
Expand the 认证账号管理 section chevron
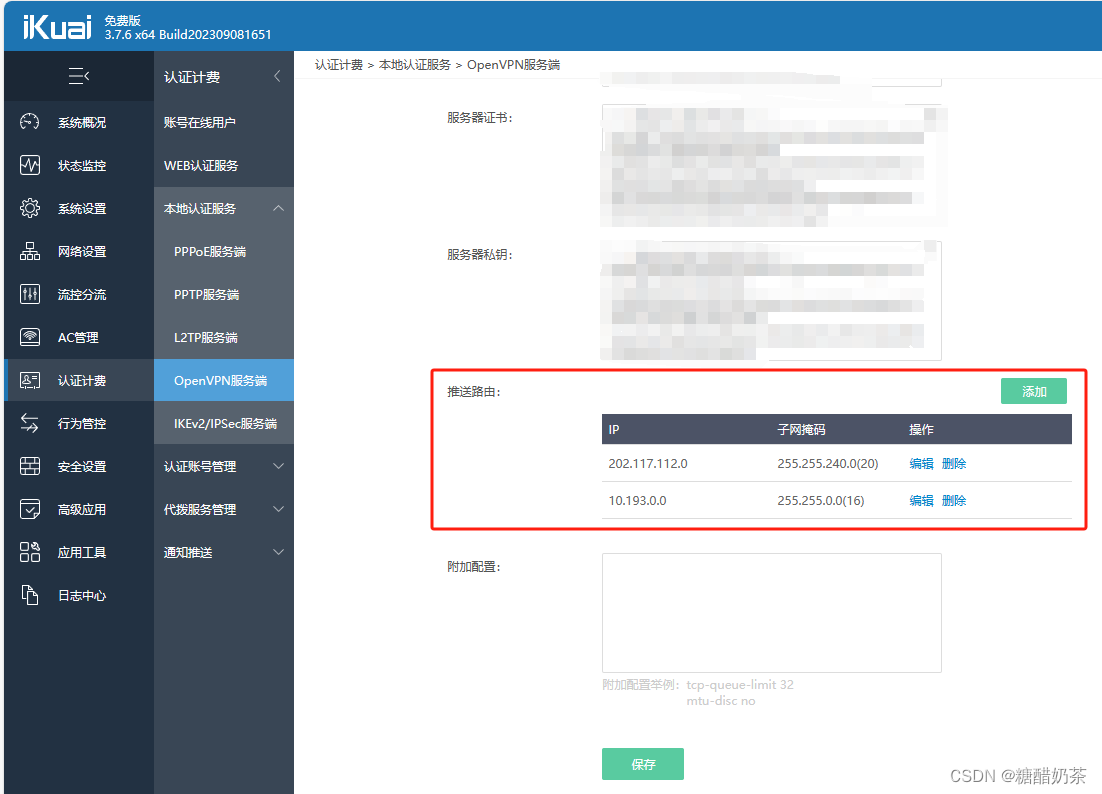coord(278,466)
